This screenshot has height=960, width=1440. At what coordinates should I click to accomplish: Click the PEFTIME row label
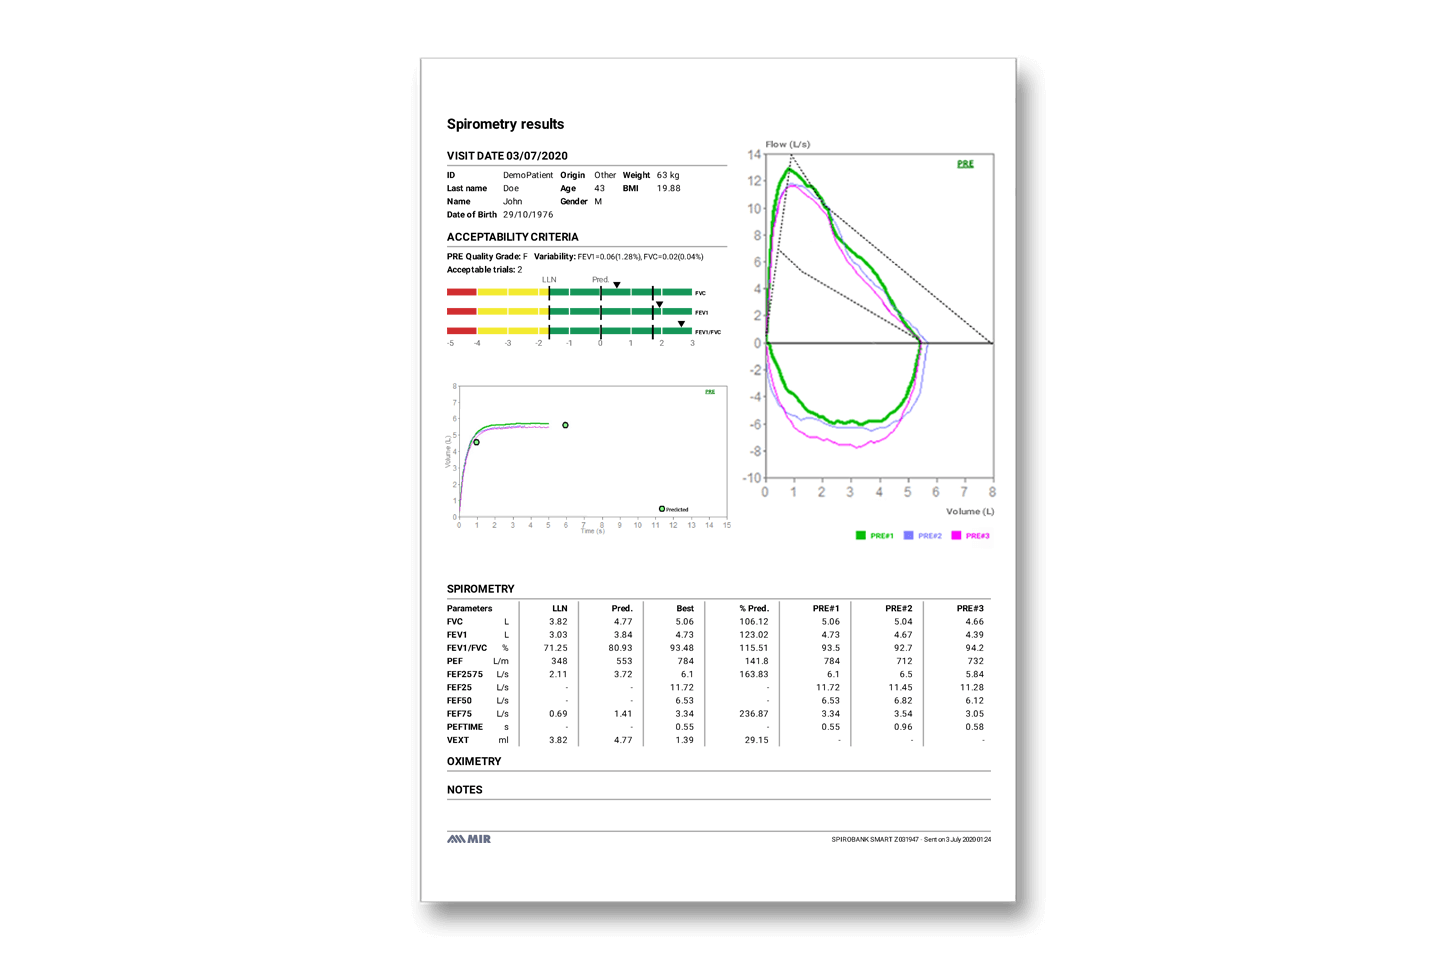point(465,727)
